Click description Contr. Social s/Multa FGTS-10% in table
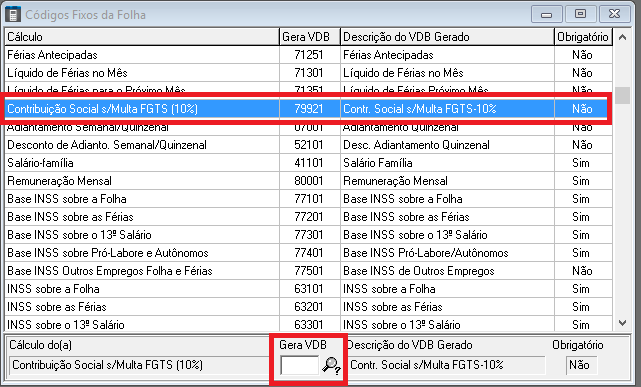Image resolution: width=641 pixels, height=387 pixels. tap(447, 109)
